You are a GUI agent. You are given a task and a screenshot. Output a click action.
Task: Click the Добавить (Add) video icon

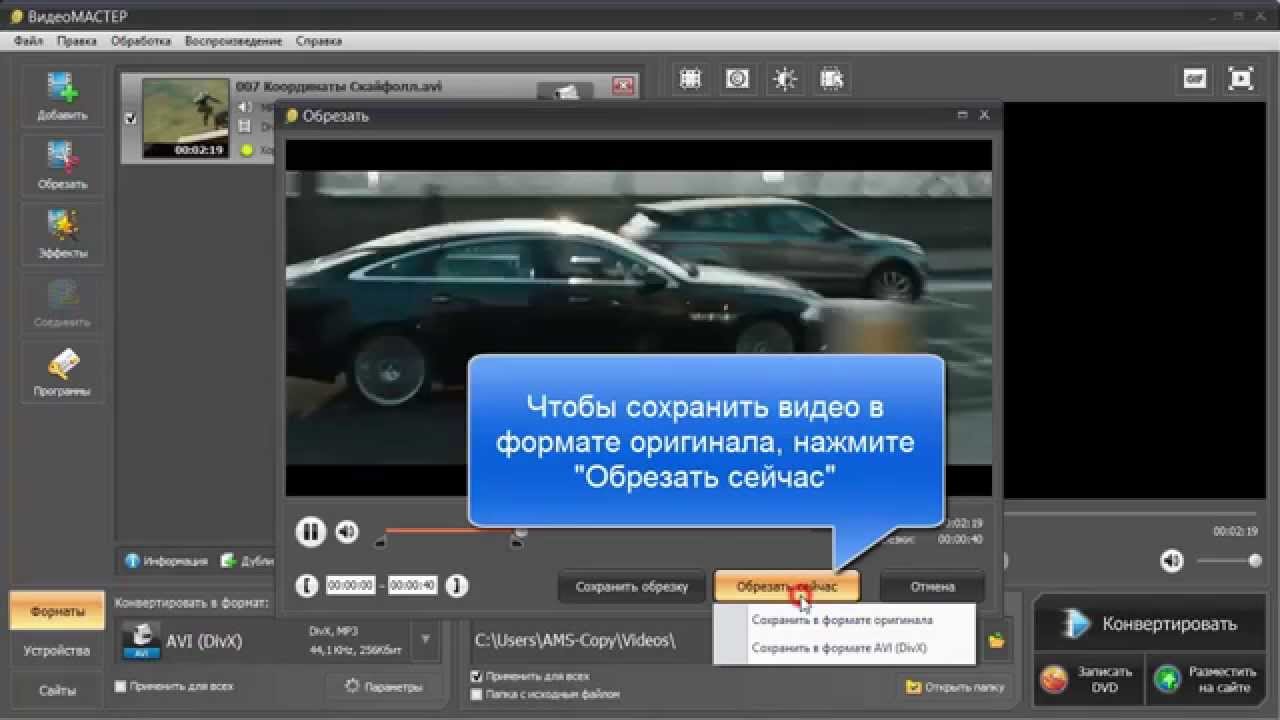click(x=63, y=96)
